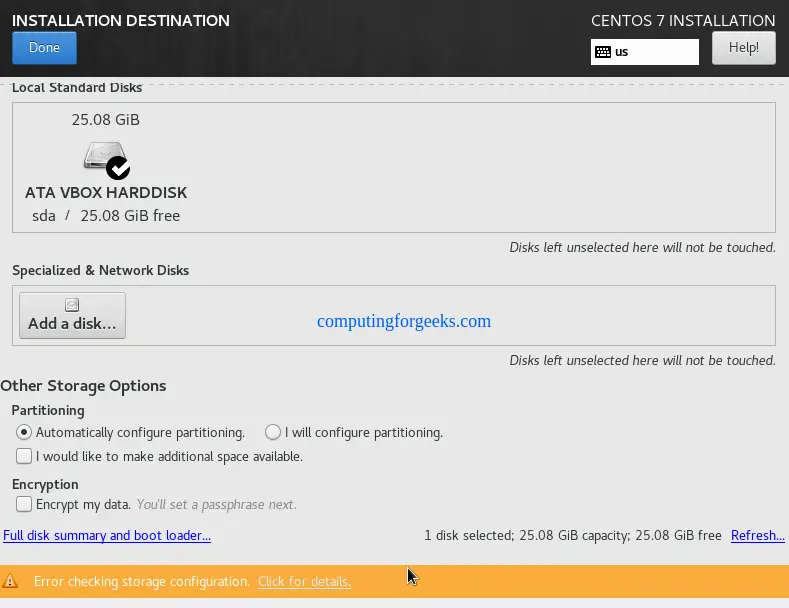Viewport: 789px width, 608px height.
Task: Click the Refresh... link
Action: (757, 536)
